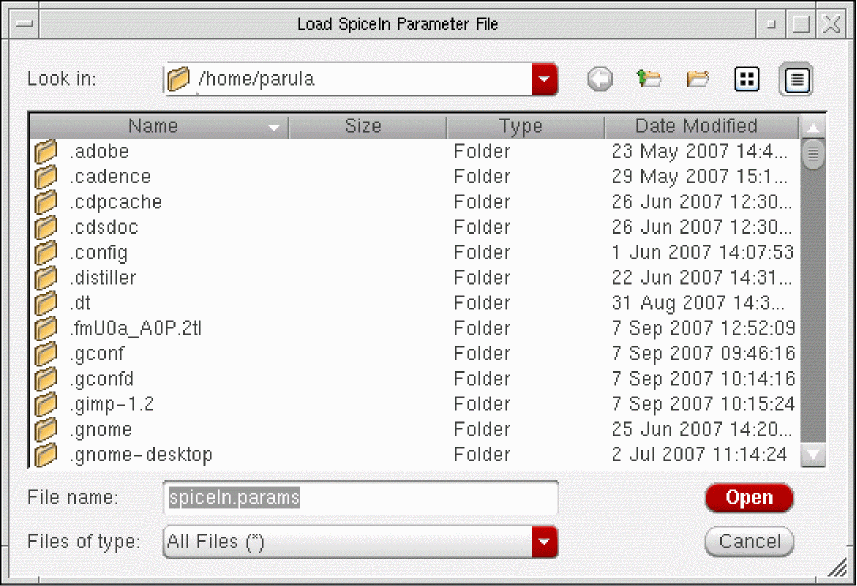Viewport: 857px width, 586px height.
Task: Select the .cdpcache folder icon
Action: [46, 202]
